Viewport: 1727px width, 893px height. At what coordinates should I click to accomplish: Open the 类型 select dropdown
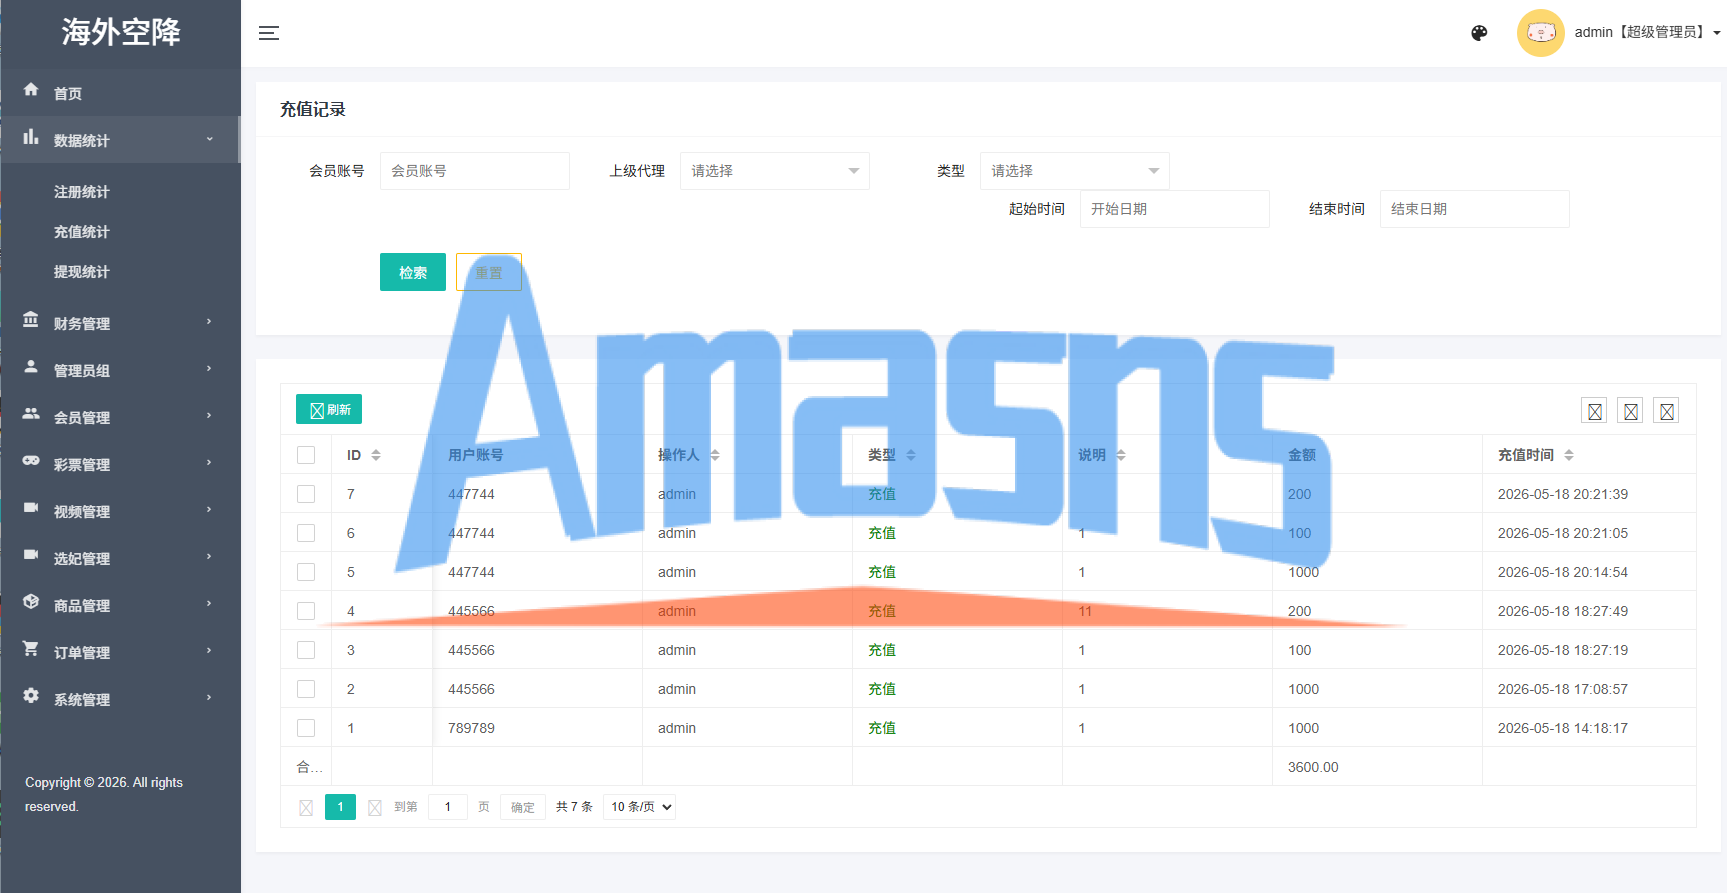click(1075, 171)
